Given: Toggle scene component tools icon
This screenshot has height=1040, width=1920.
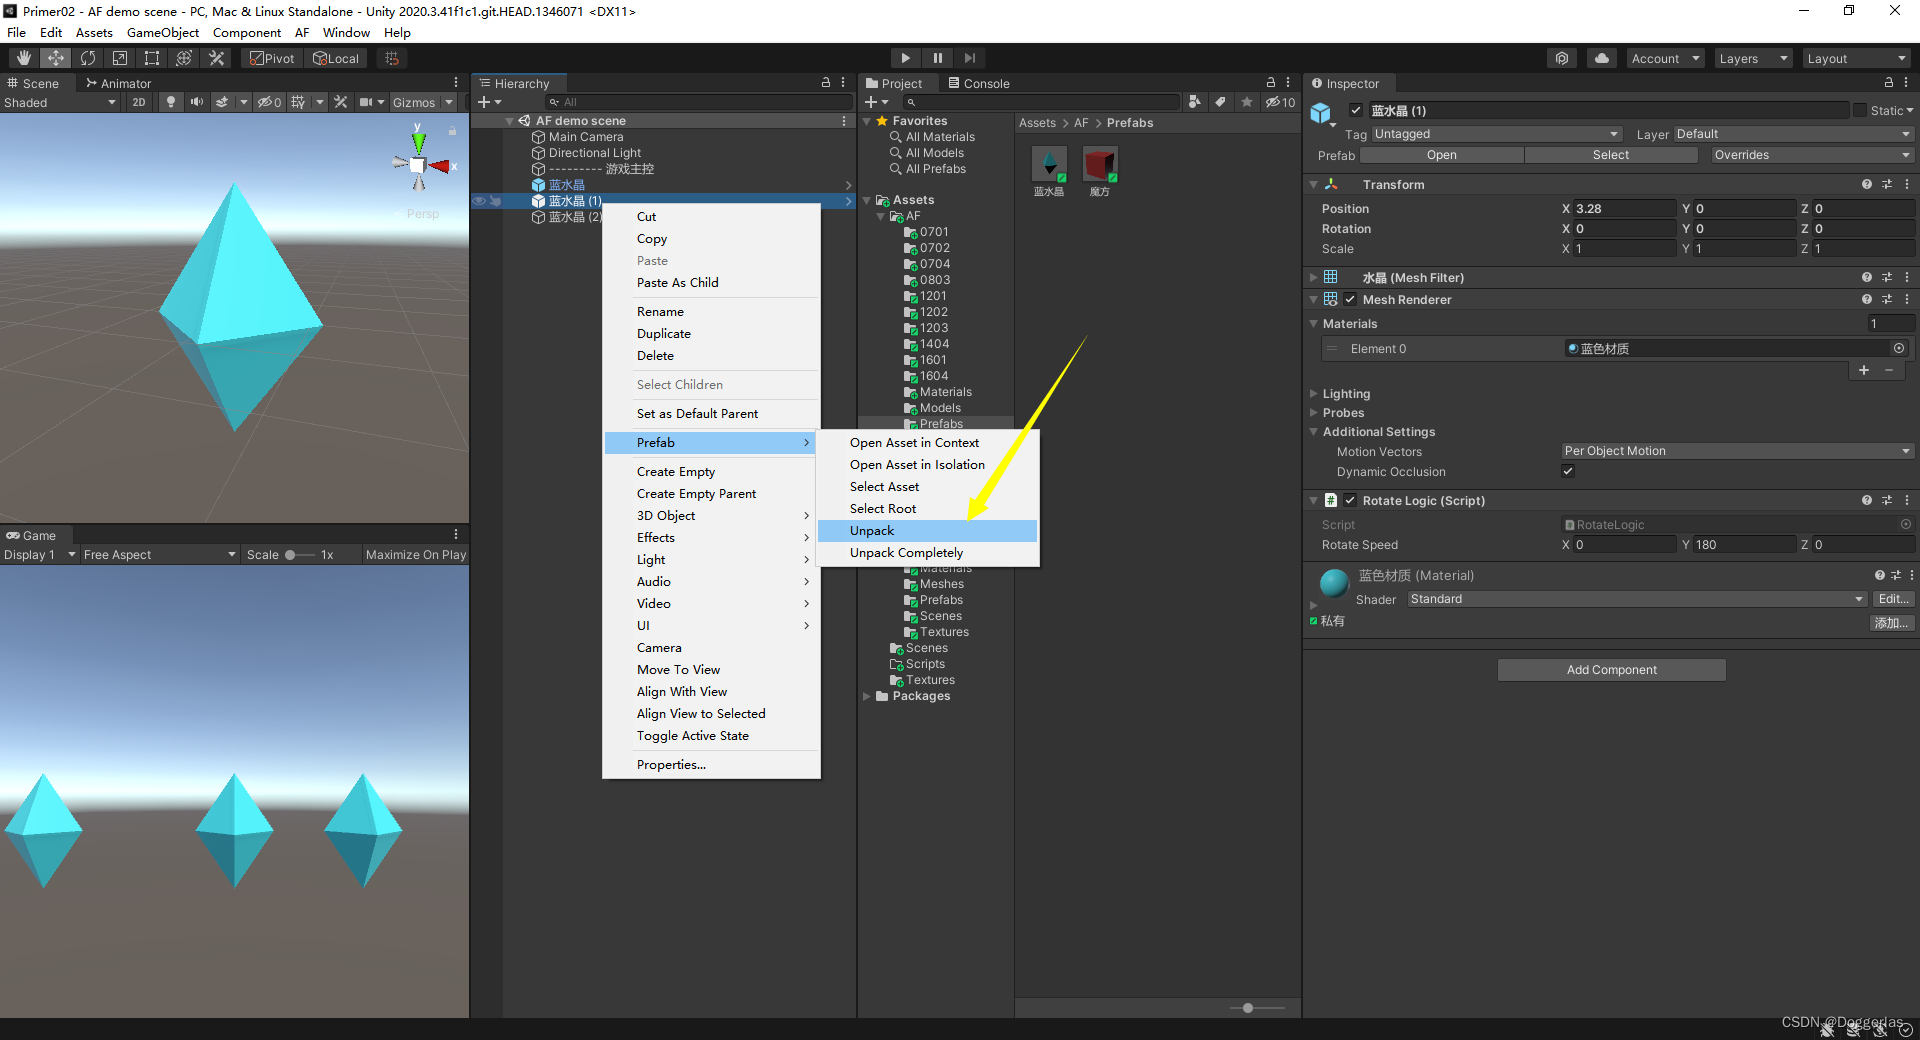Looking at the screenshot, I should pos(340,102).
